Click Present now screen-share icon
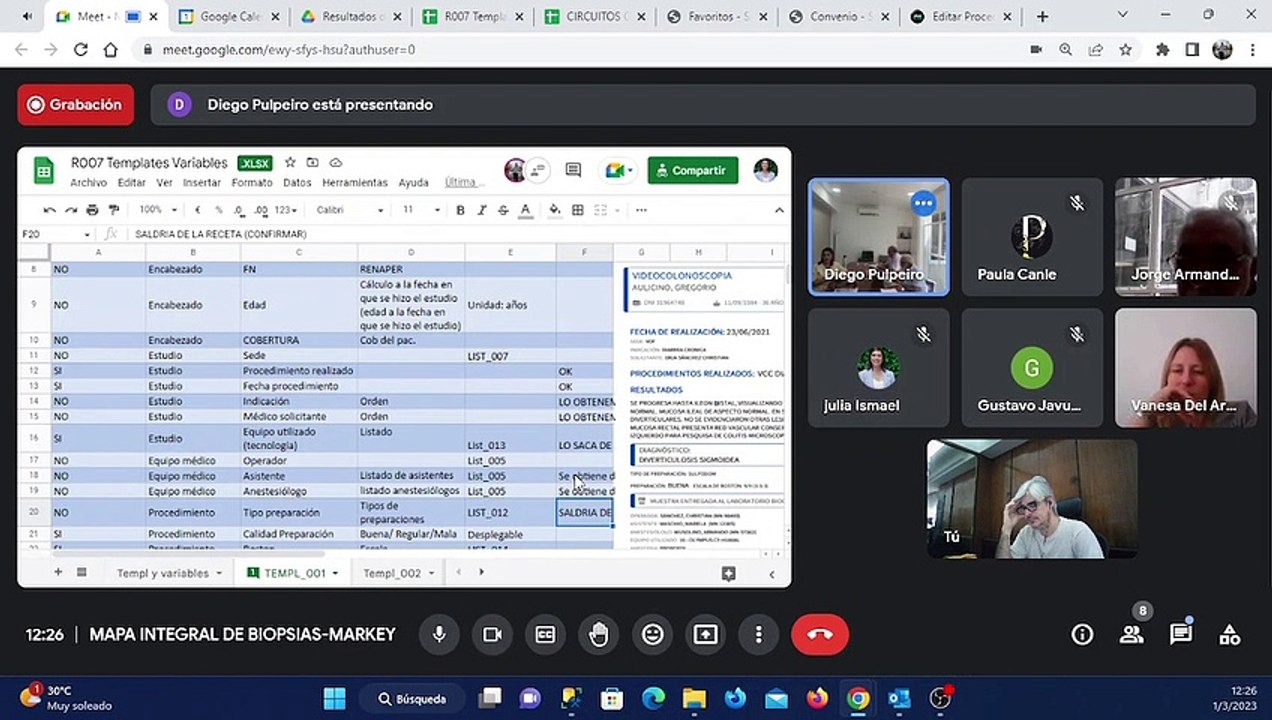This screenshot has width=1272, height=720. click(x=706, y=634)
